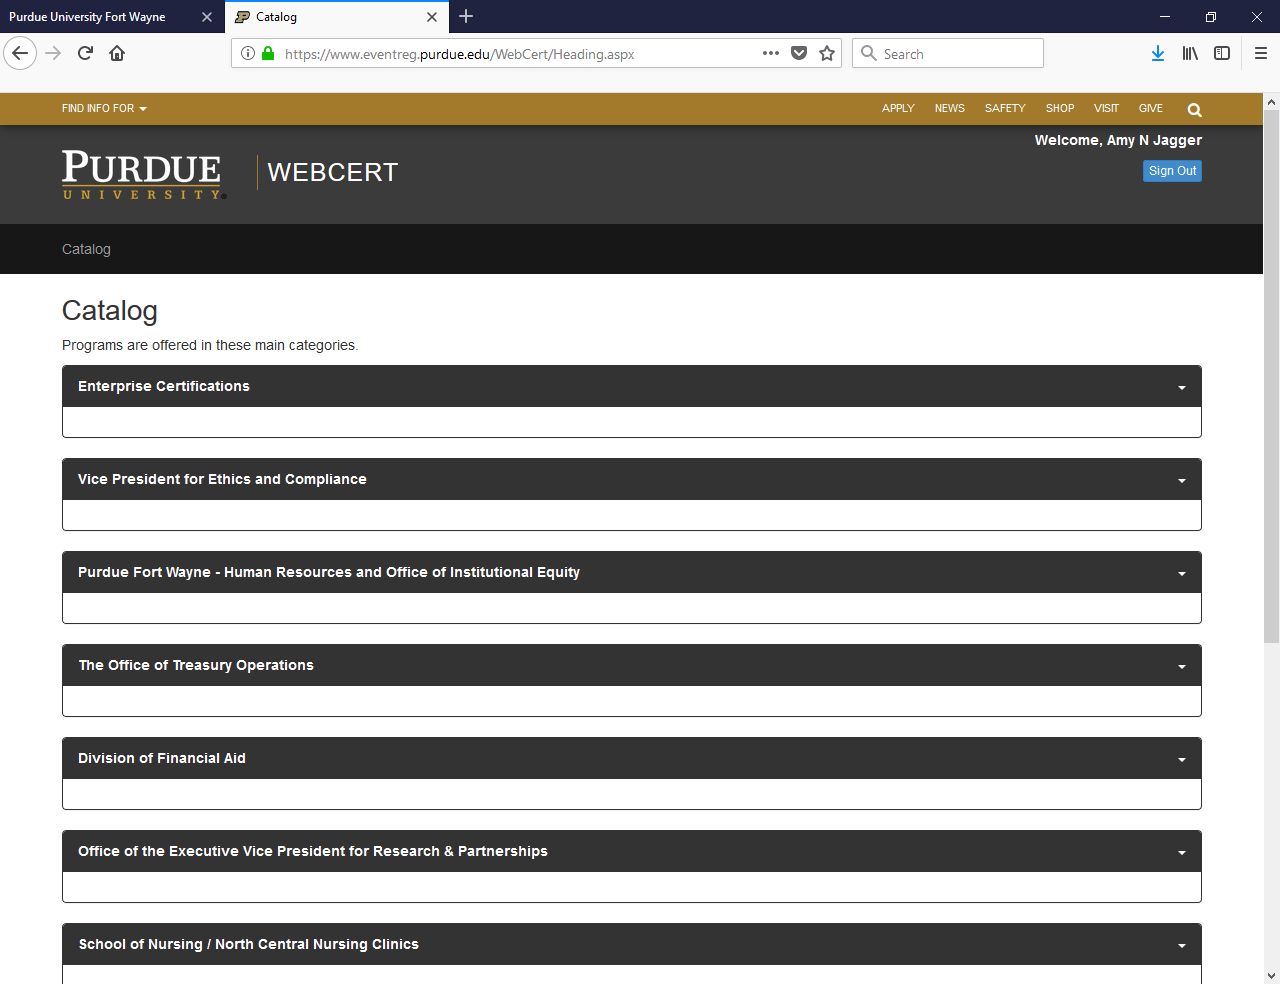Image resolution: width=1280 pixels, height=984 pixels.
Task: Click Catalog in the black navigation bar
Action: click(x=86, y=249)
